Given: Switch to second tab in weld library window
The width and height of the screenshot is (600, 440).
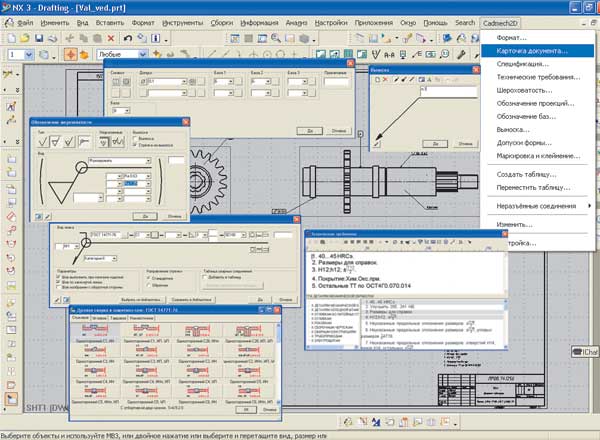Looking at the screenshot, I should click(x=99, y=318).
